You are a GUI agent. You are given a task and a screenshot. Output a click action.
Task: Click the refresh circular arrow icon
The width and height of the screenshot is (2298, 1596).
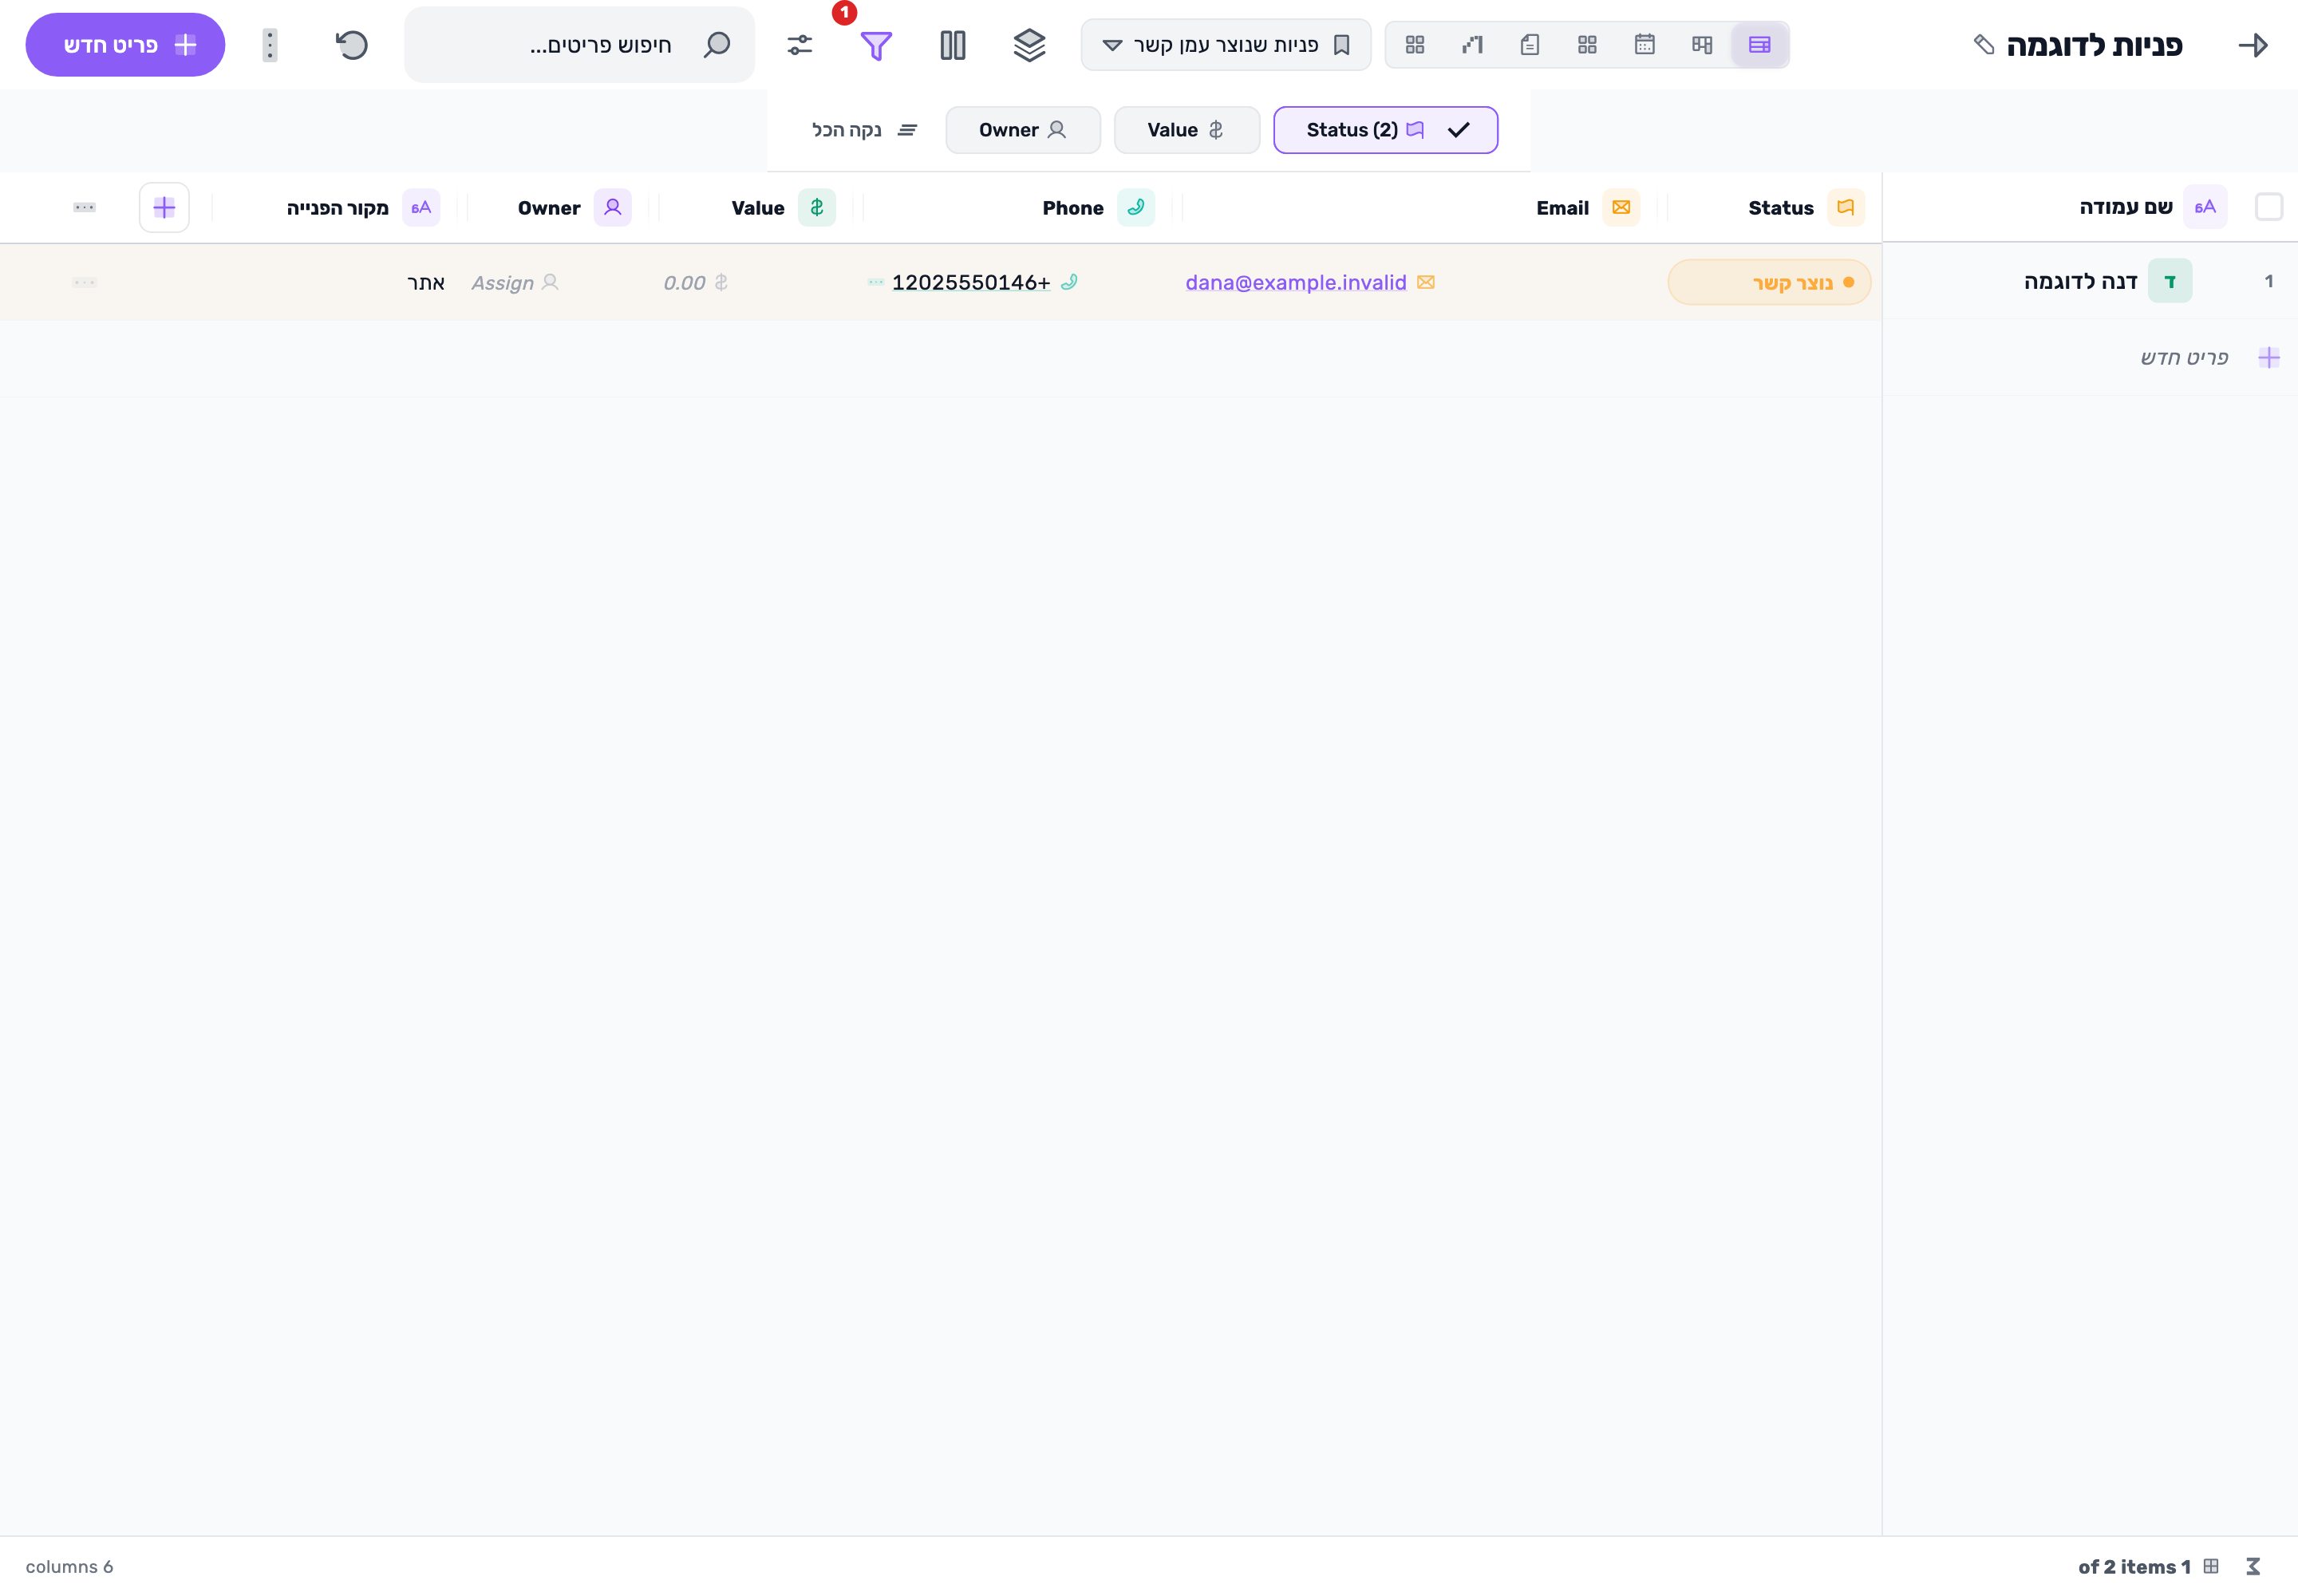(x=352, y=45)
